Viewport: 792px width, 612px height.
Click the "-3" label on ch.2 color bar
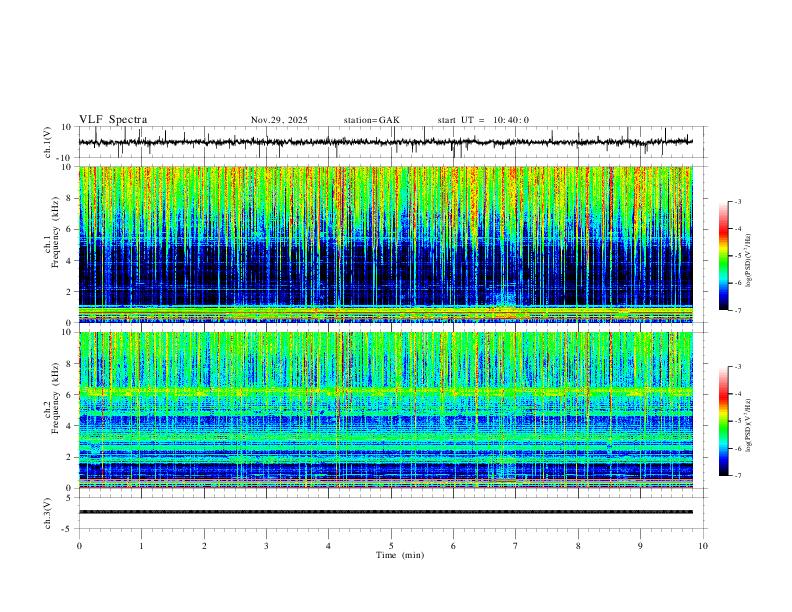[738, 367]
